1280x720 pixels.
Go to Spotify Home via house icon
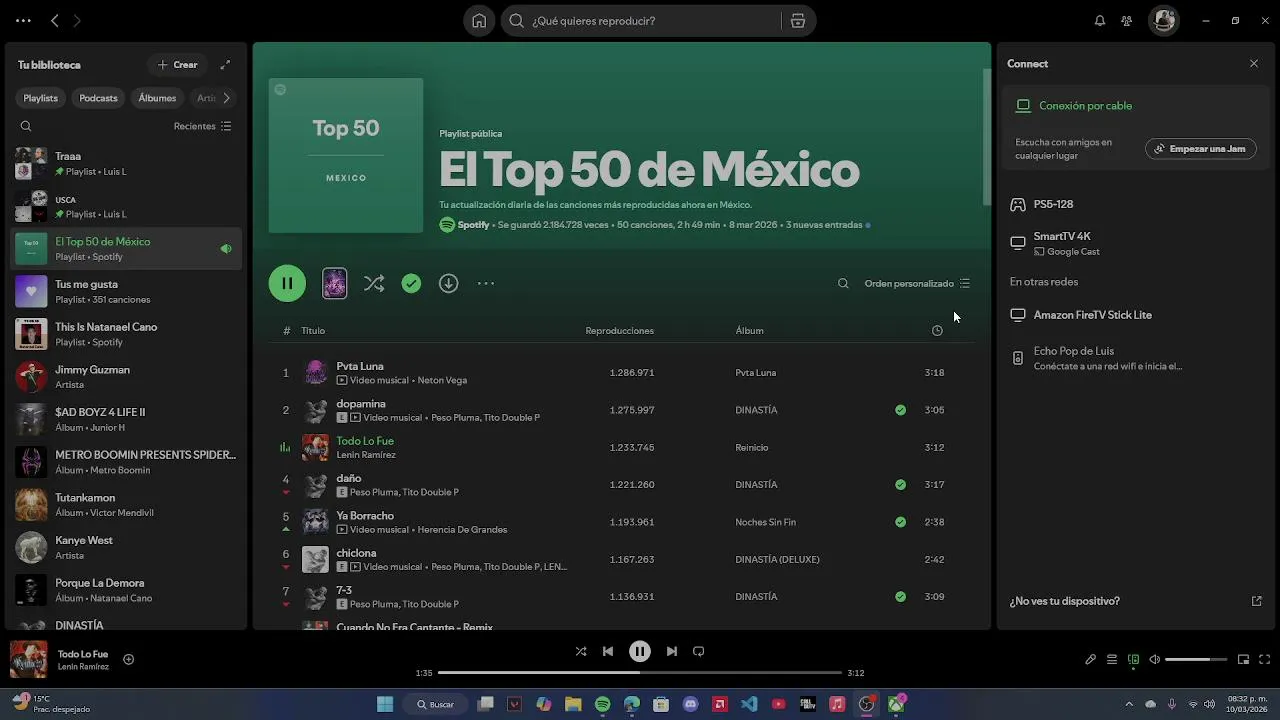tap(479, 21)
